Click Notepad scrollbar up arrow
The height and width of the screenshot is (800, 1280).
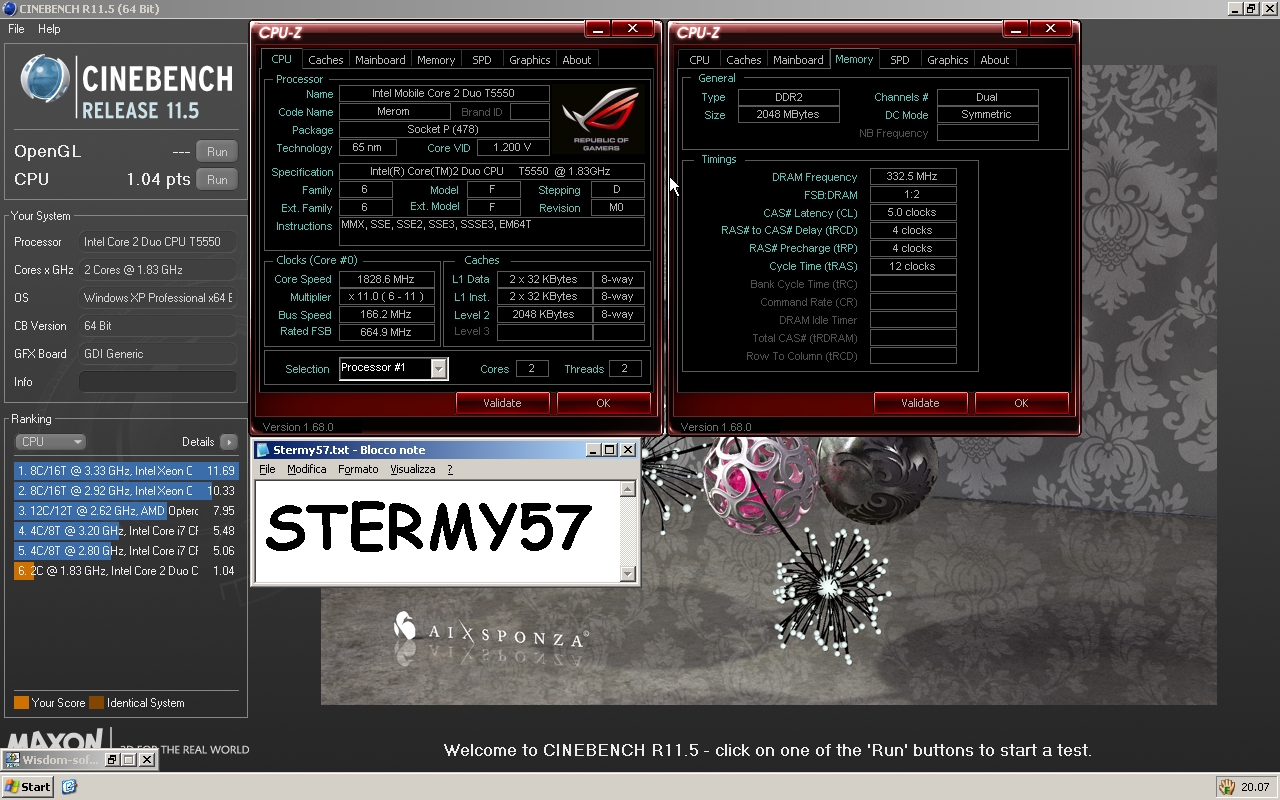[628, 489]
